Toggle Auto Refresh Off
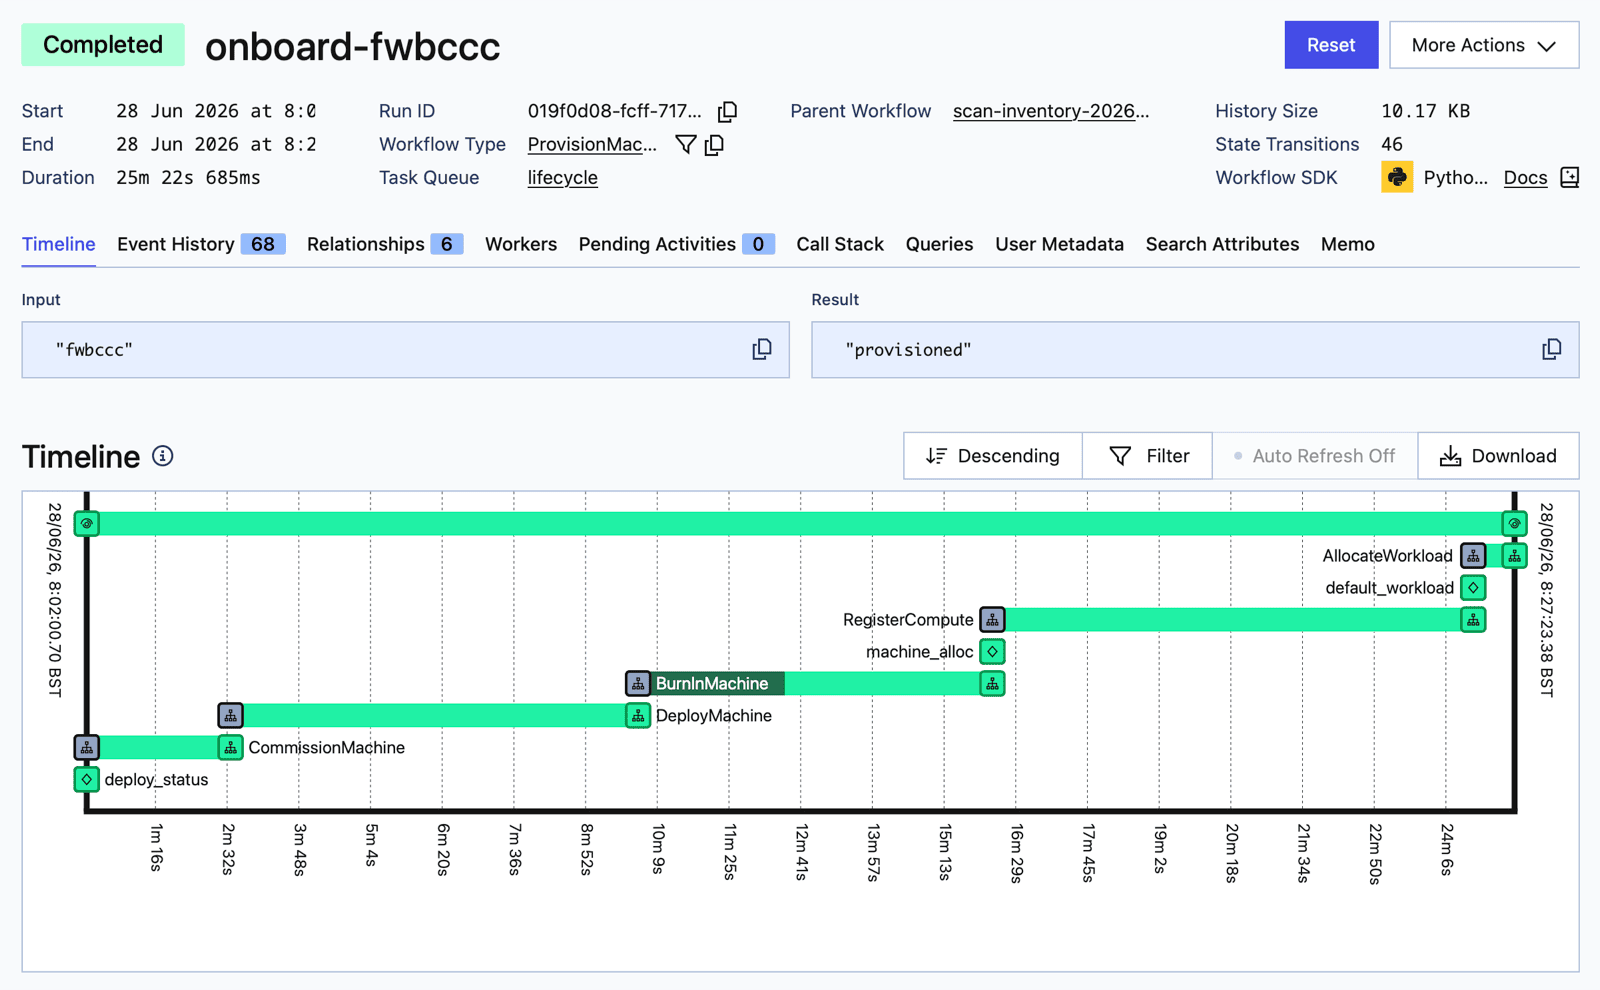 1315,456
